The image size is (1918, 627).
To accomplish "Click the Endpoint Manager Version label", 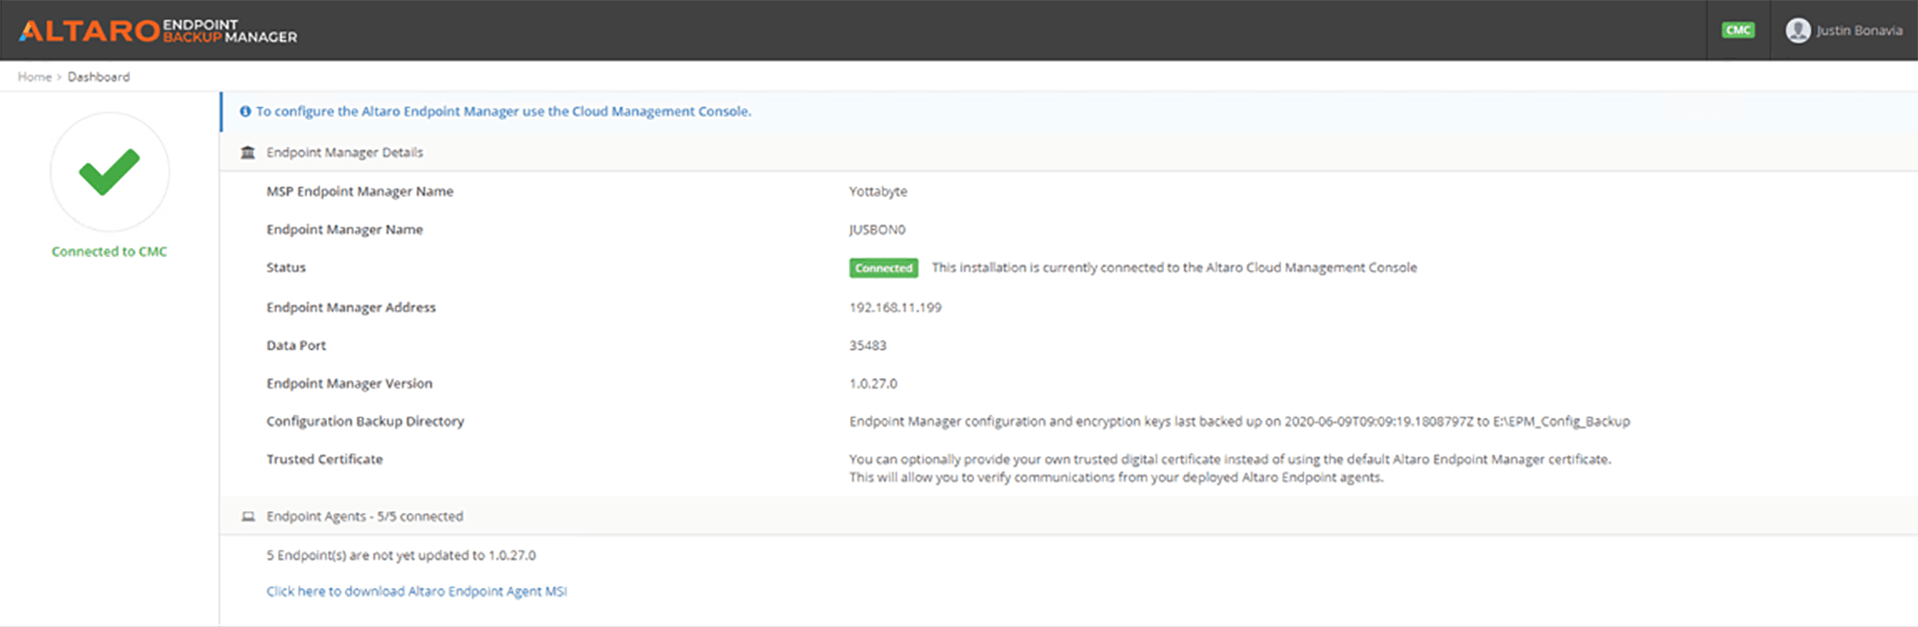I will click(x=349, y=383).
